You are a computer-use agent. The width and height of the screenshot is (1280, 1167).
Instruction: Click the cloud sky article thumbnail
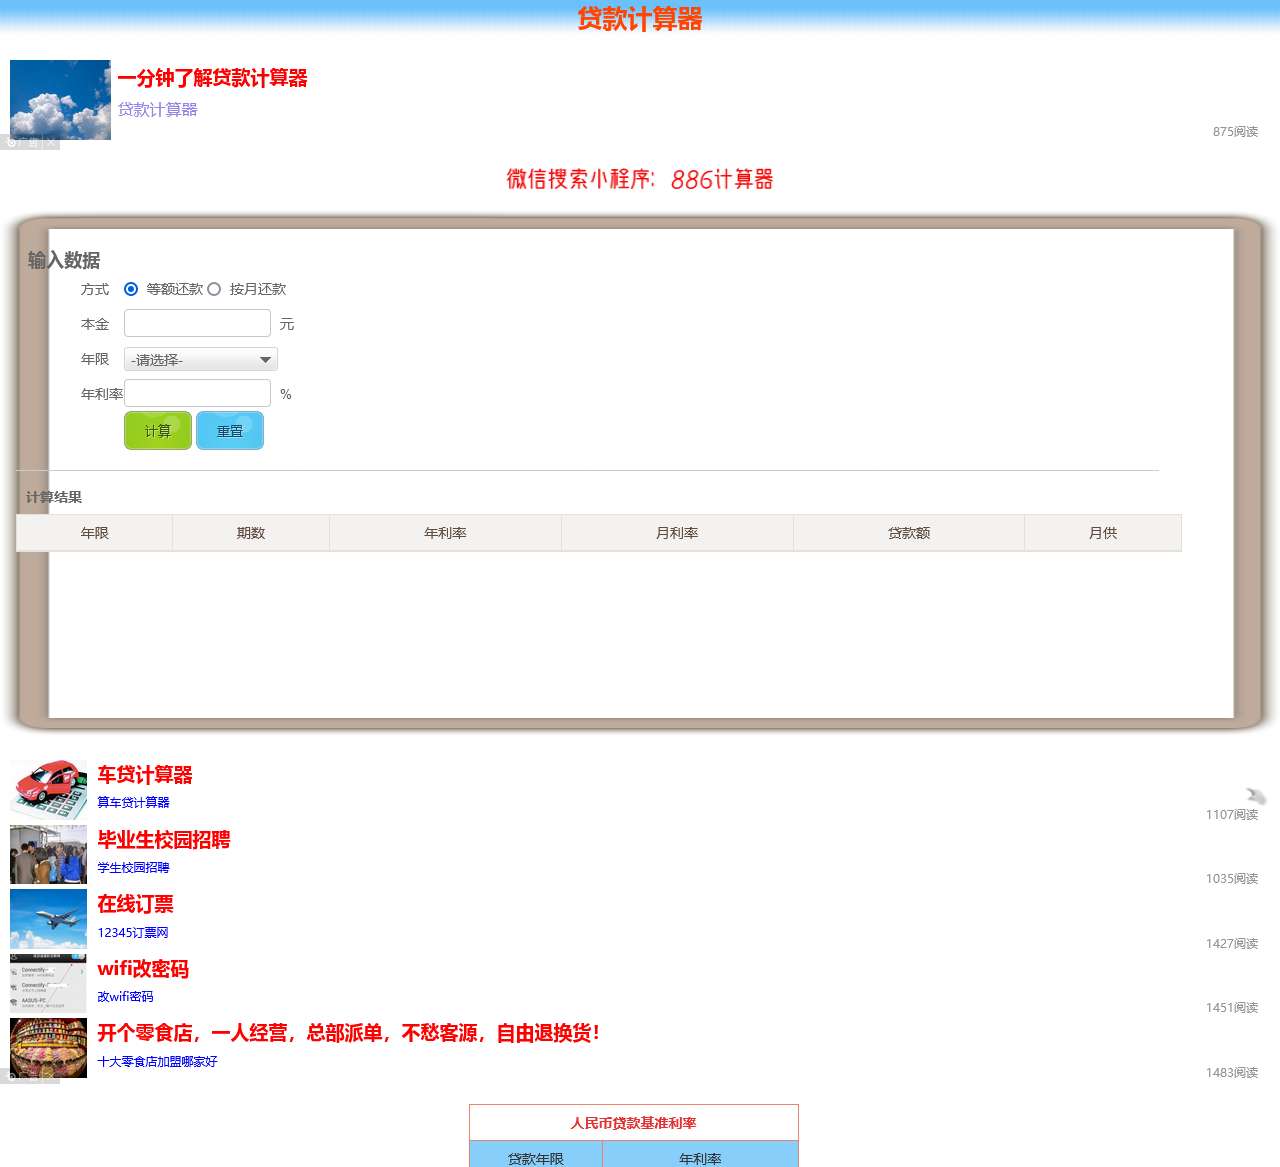[x=60, y=100]
